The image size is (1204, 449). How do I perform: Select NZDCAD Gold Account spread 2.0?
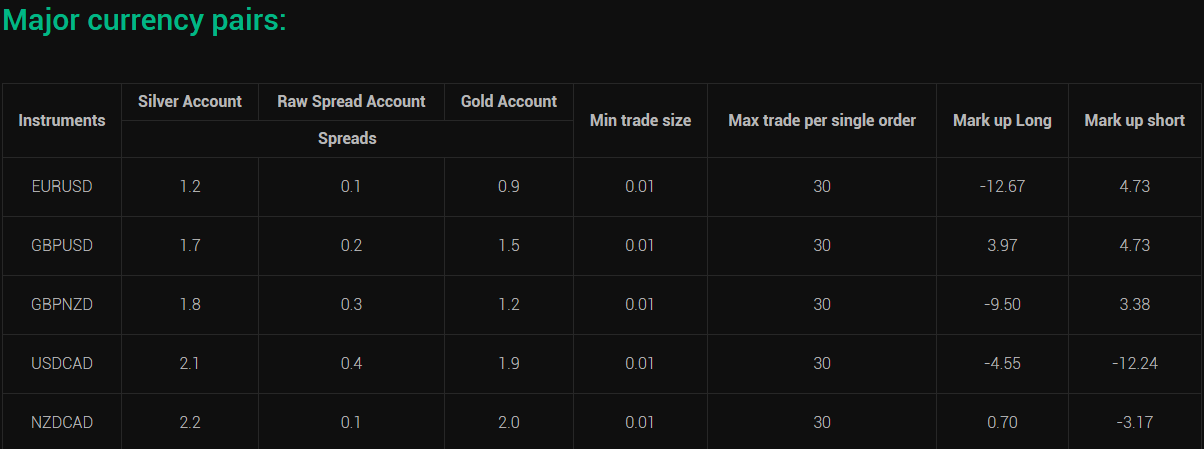509,422
